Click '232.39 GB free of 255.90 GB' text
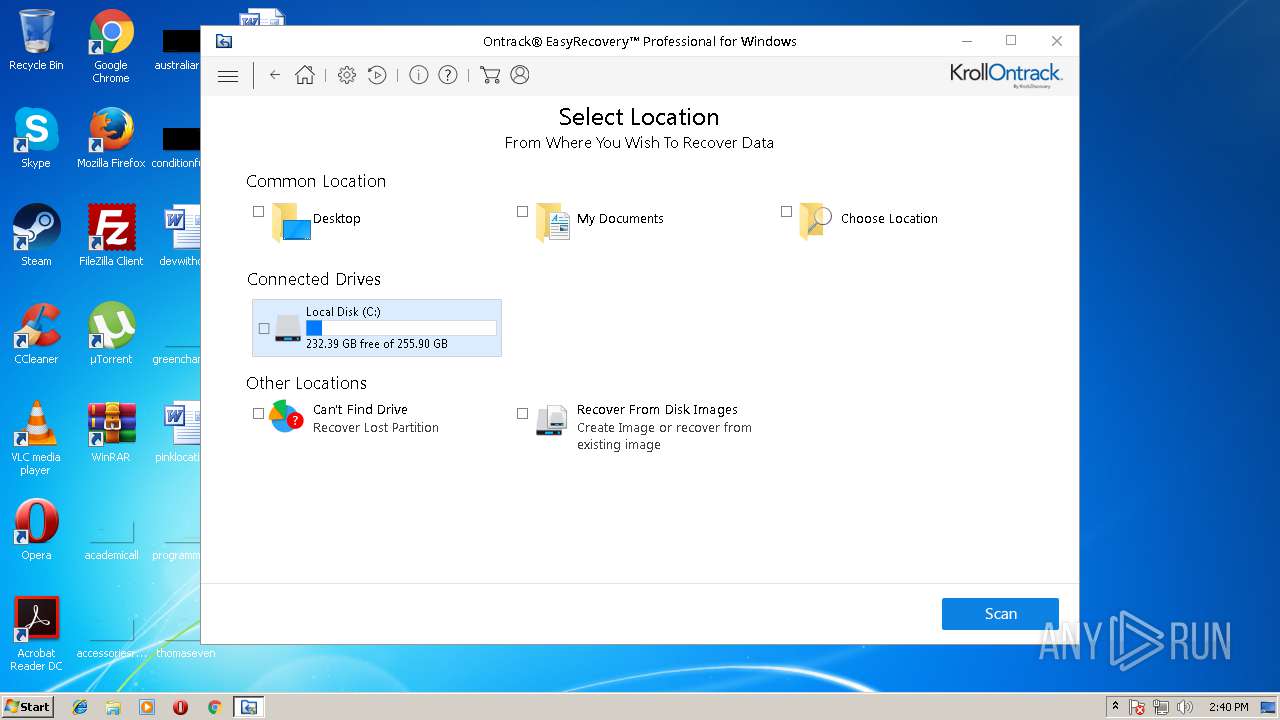 pos(377,344)
